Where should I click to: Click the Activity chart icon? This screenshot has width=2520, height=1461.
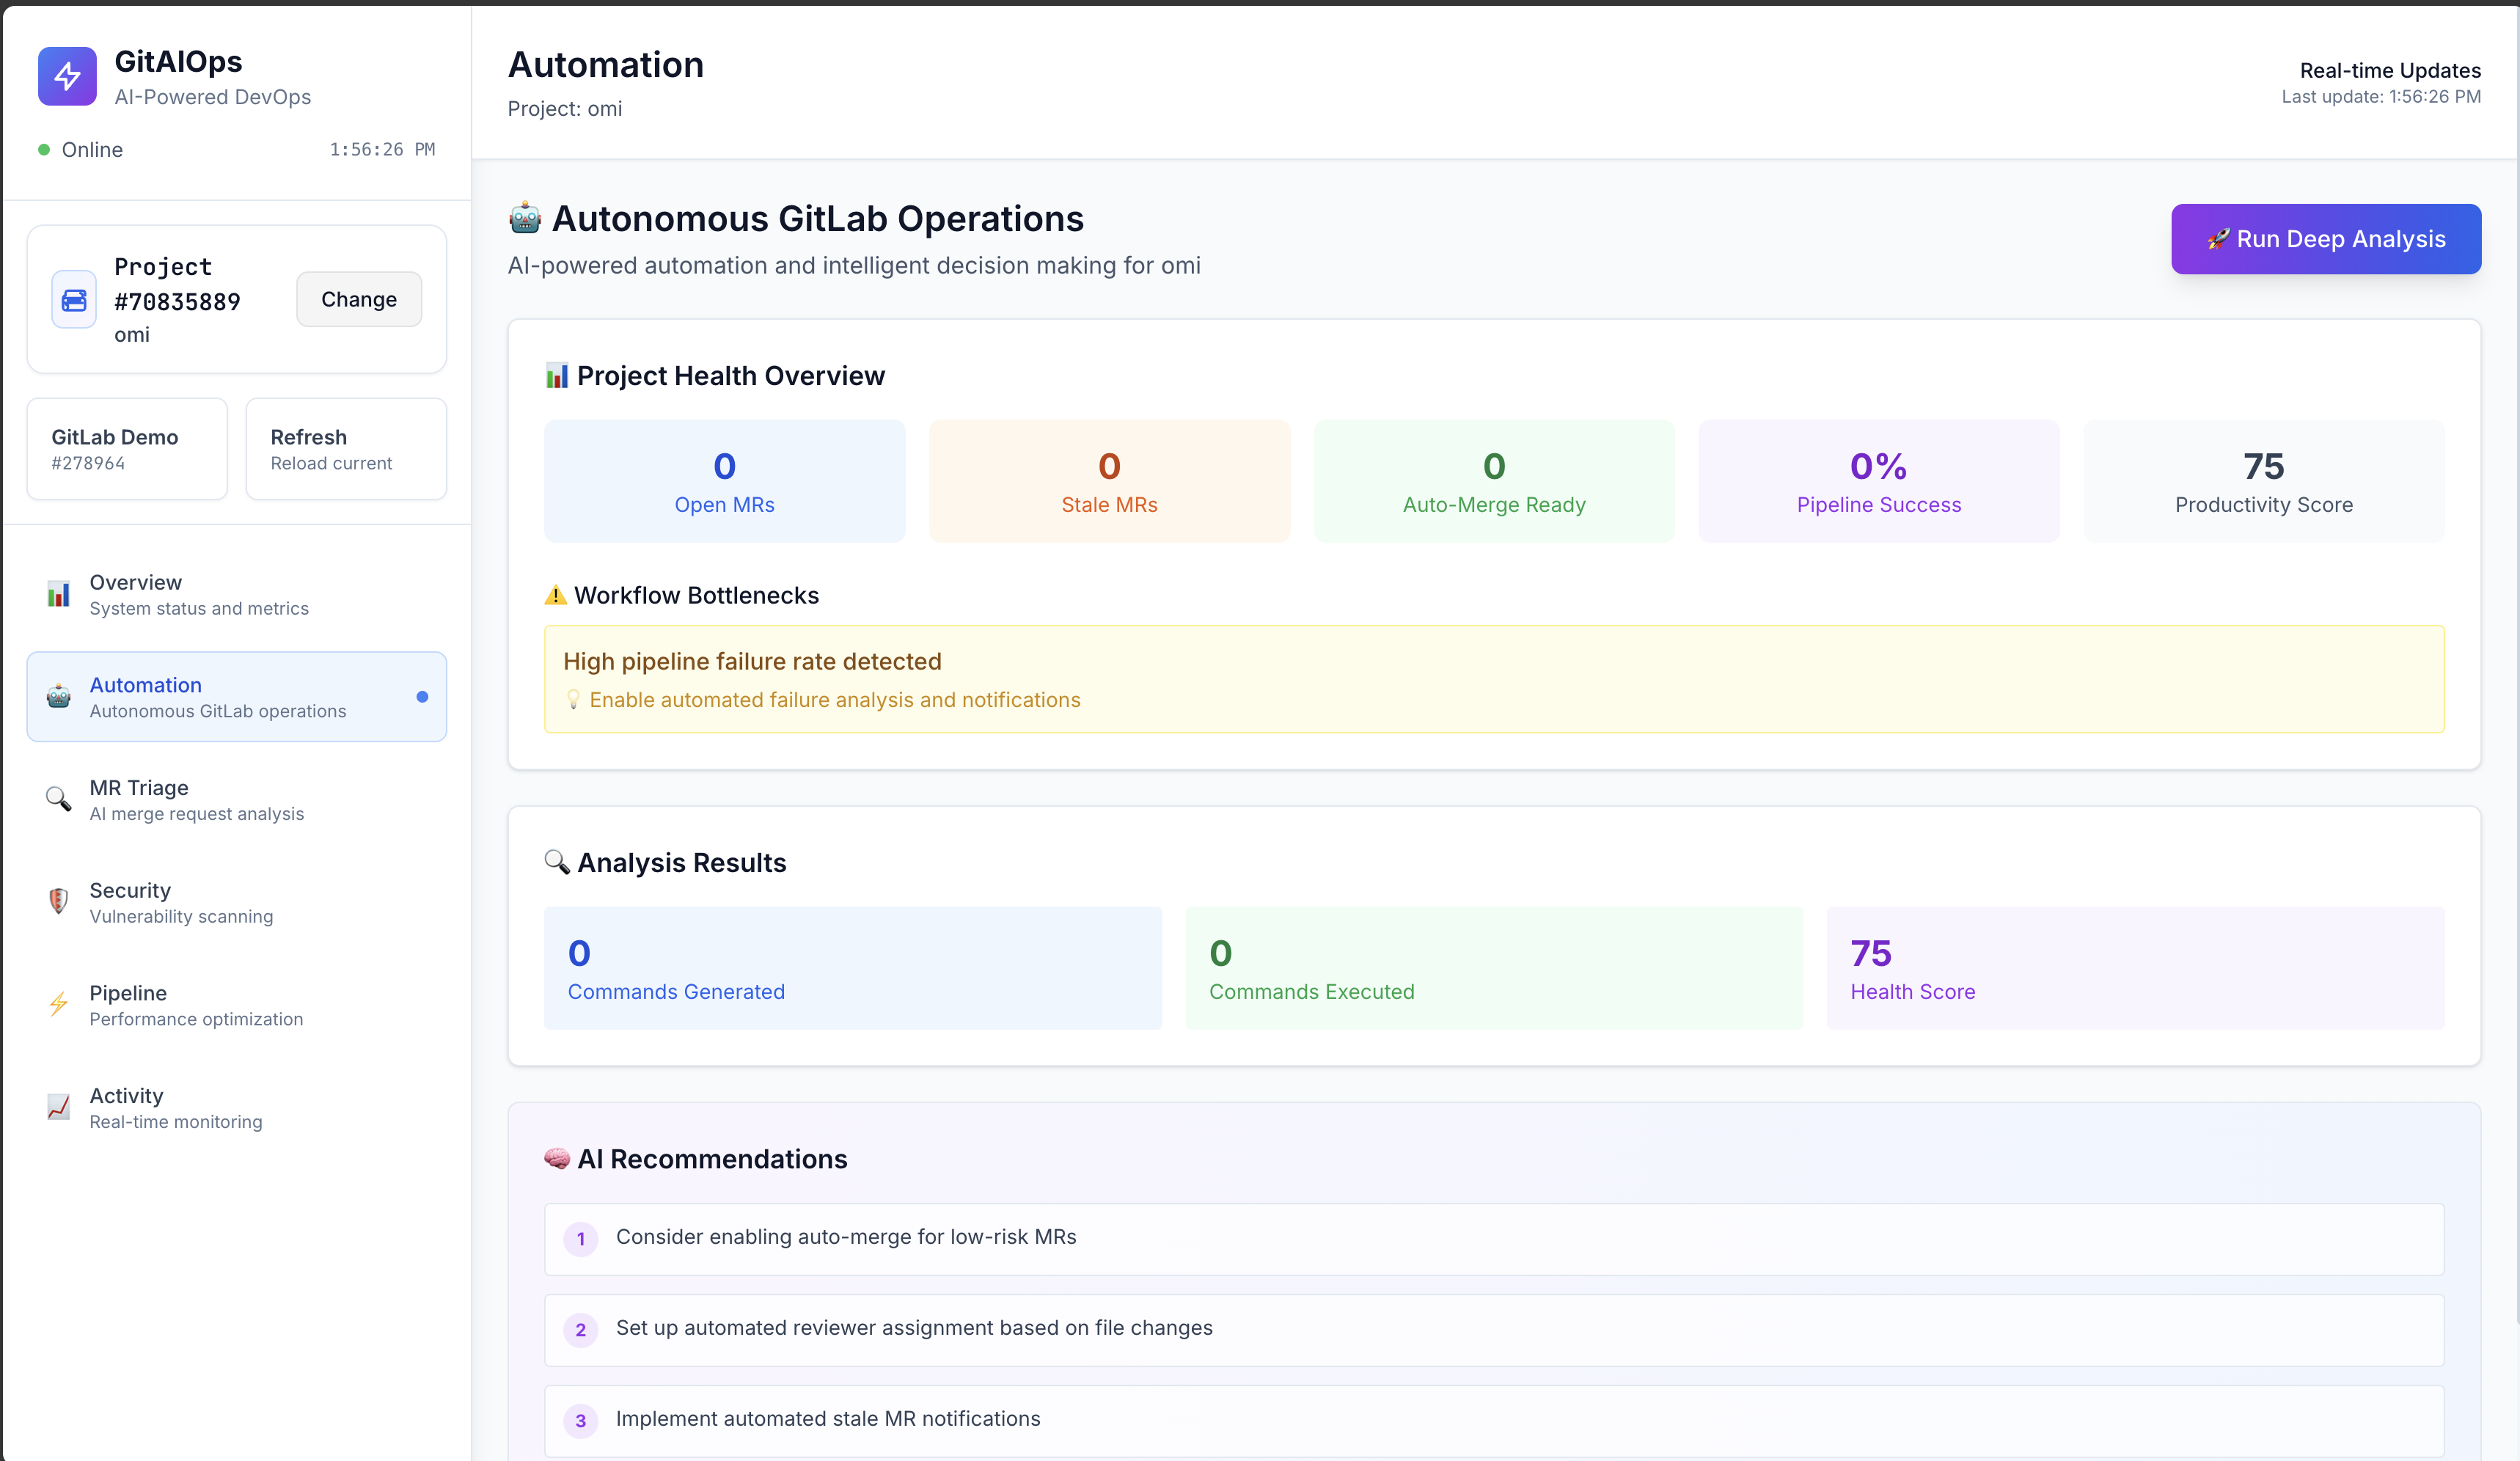coord(59,1107)
